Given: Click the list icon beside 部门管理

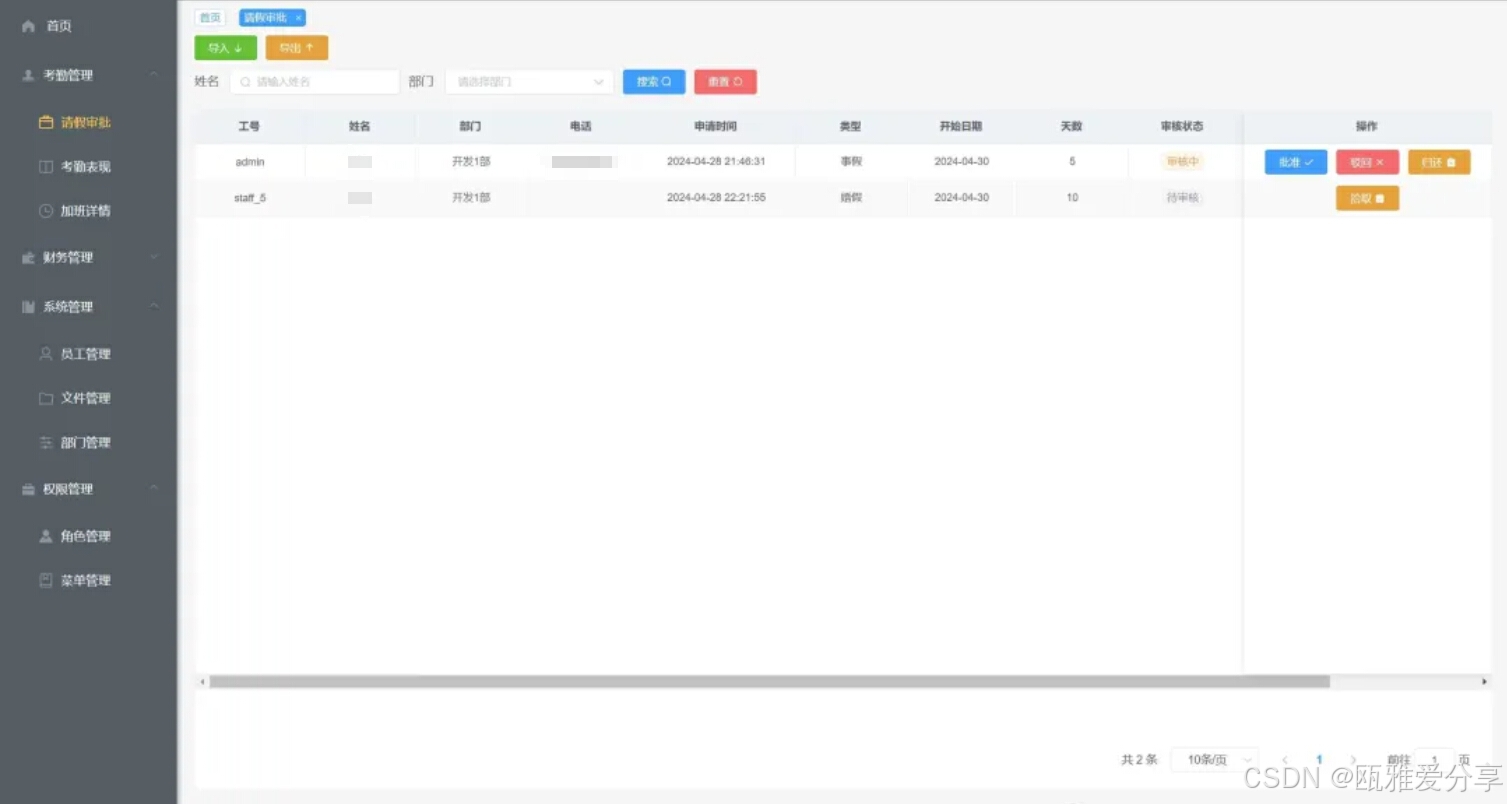Looking at the screenshot, I should coord(44,442).
